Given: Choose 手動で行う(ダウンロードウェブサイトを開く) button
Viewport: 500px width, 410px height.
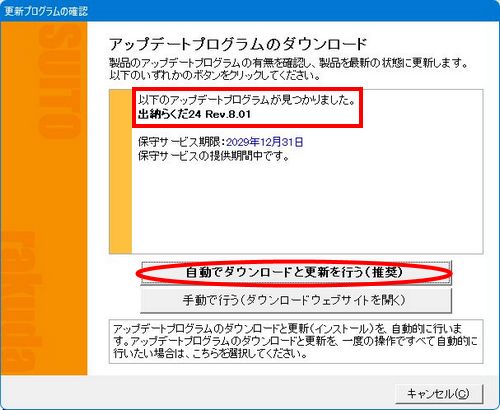Looking at the screenshot, I should 296,300.
